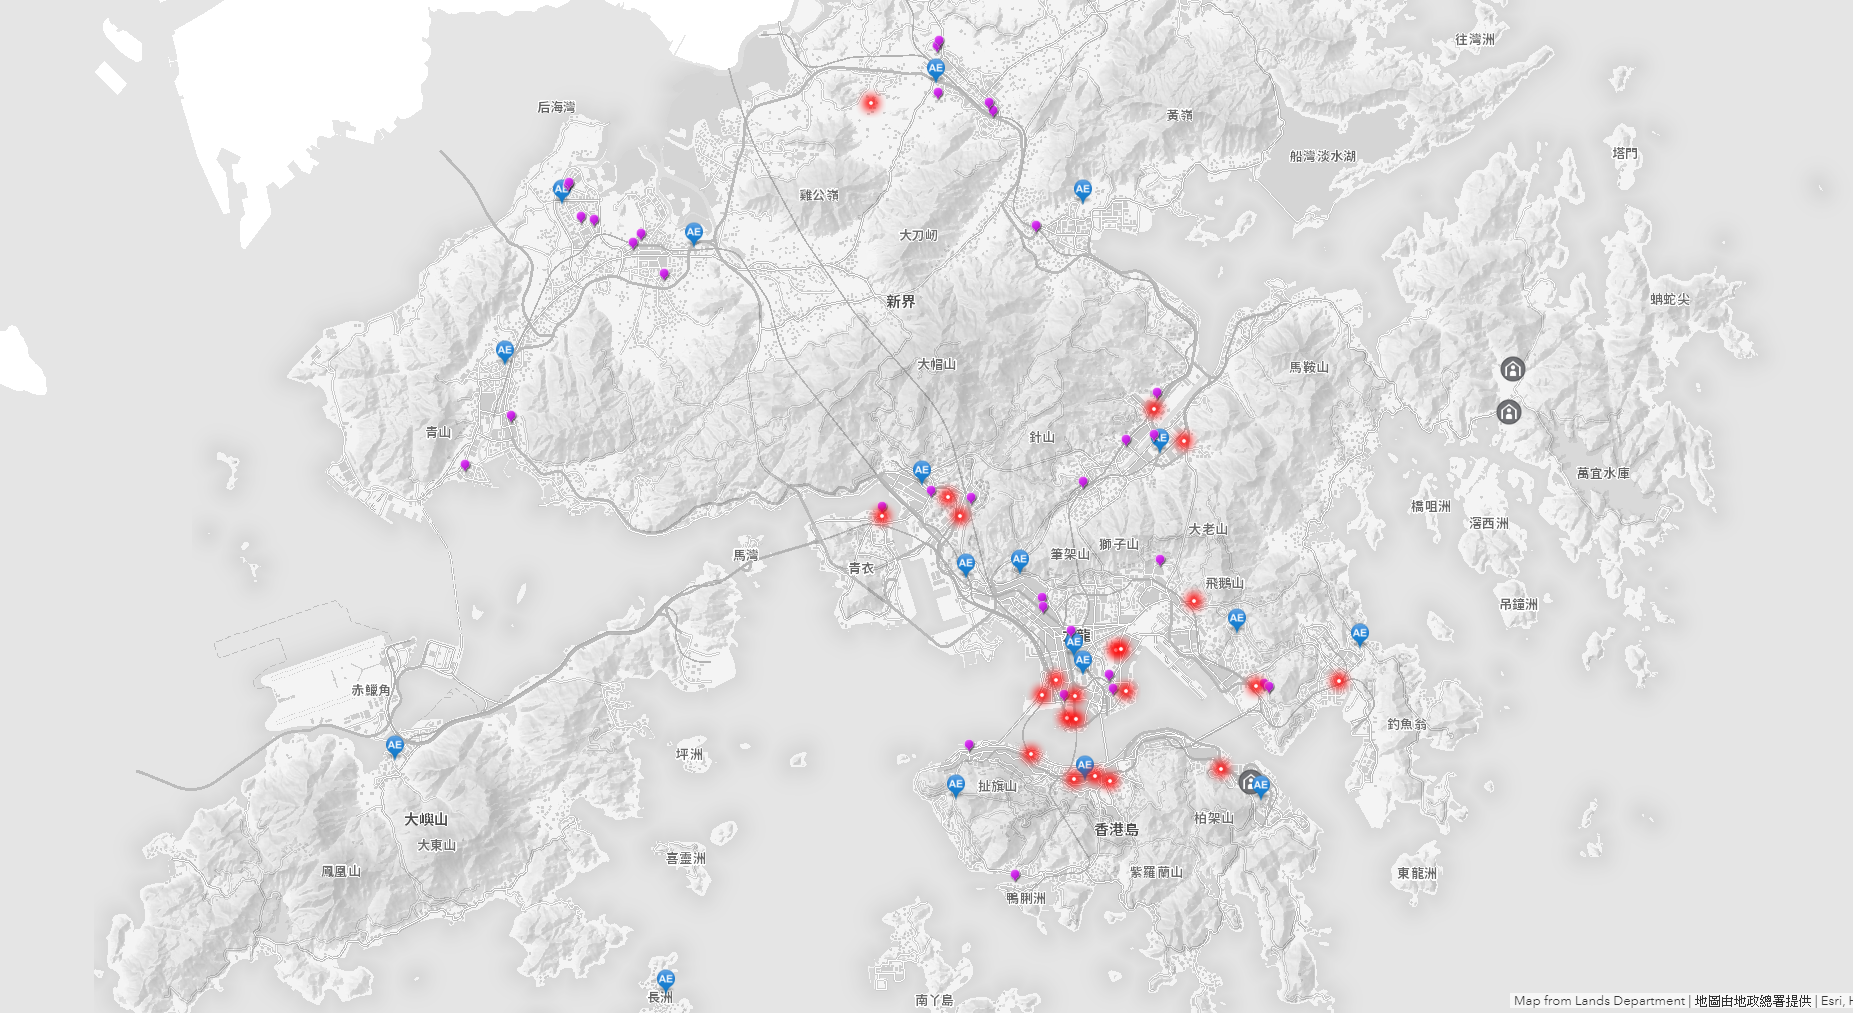Click the purple pin right of 獅子山

click(x=1160, y=560)
